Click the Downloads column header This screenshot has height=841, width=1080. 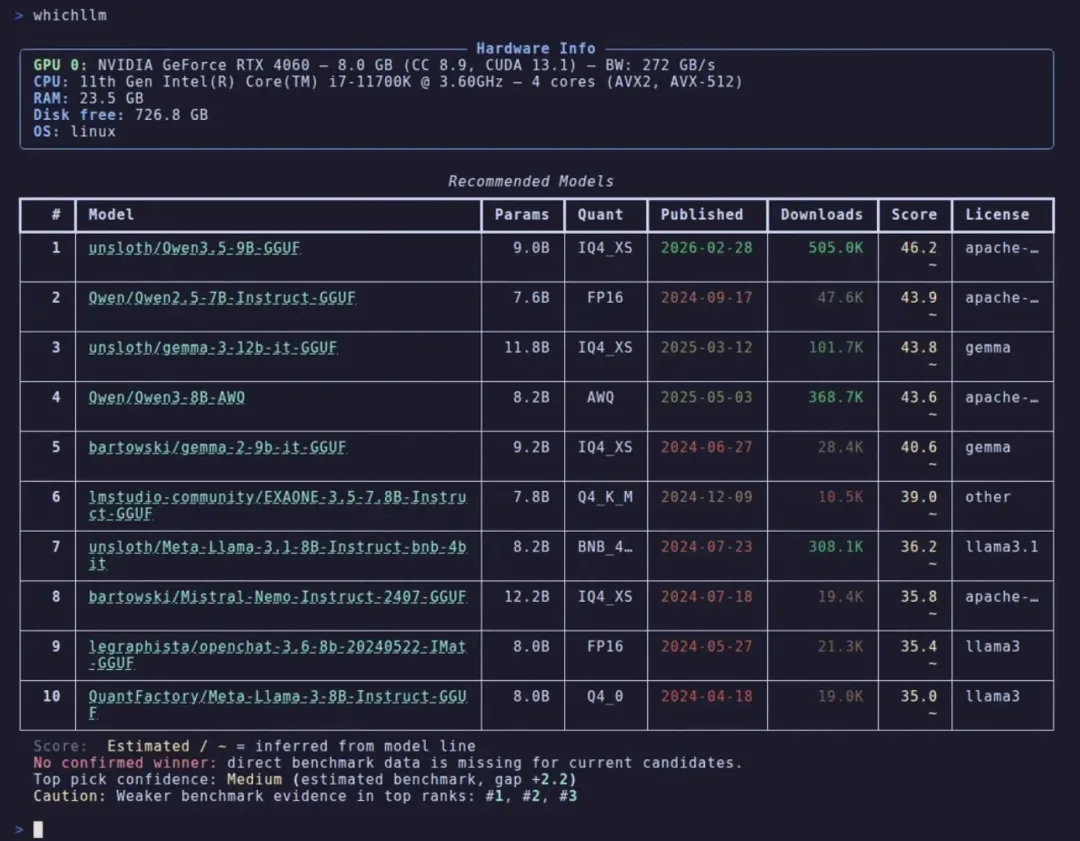click(x=822, y=214)
